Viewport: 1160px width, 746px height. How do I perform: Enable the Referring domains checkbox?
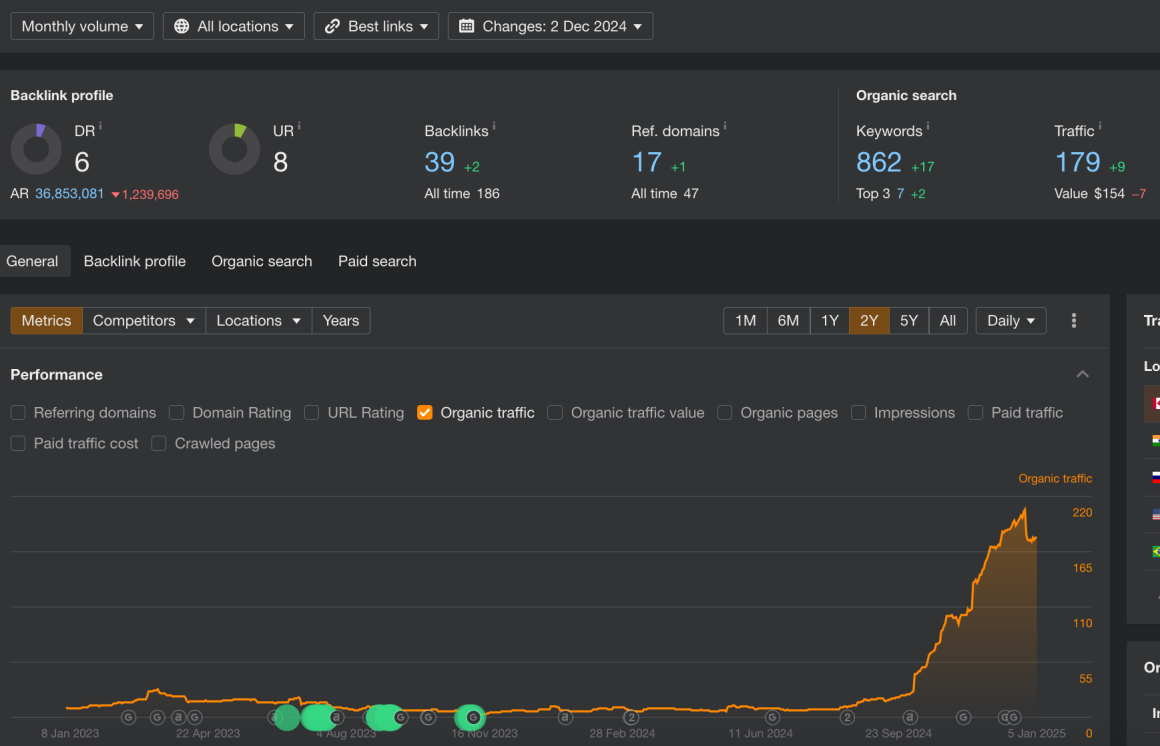[17, 412]
